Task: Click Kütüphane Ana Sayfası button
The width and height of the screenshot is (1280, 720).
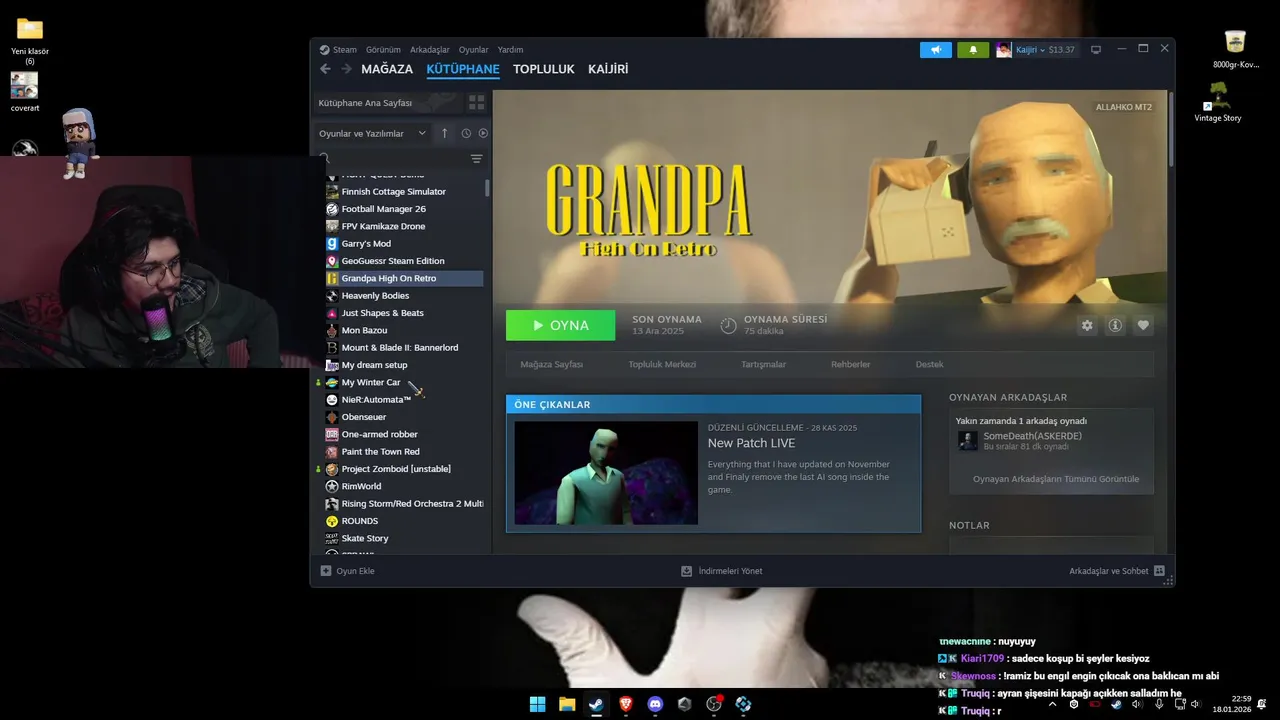Action: pos(386,103)
